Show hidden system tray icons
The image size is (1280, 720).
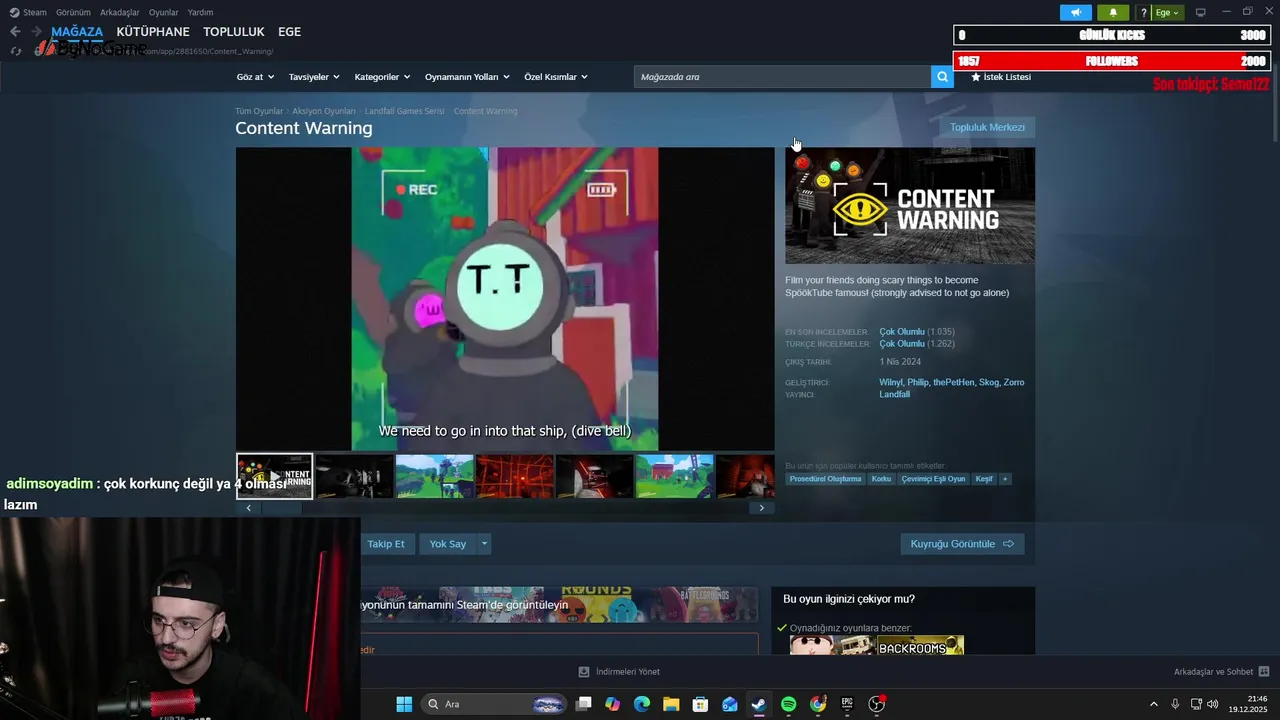coord(1153,704)
